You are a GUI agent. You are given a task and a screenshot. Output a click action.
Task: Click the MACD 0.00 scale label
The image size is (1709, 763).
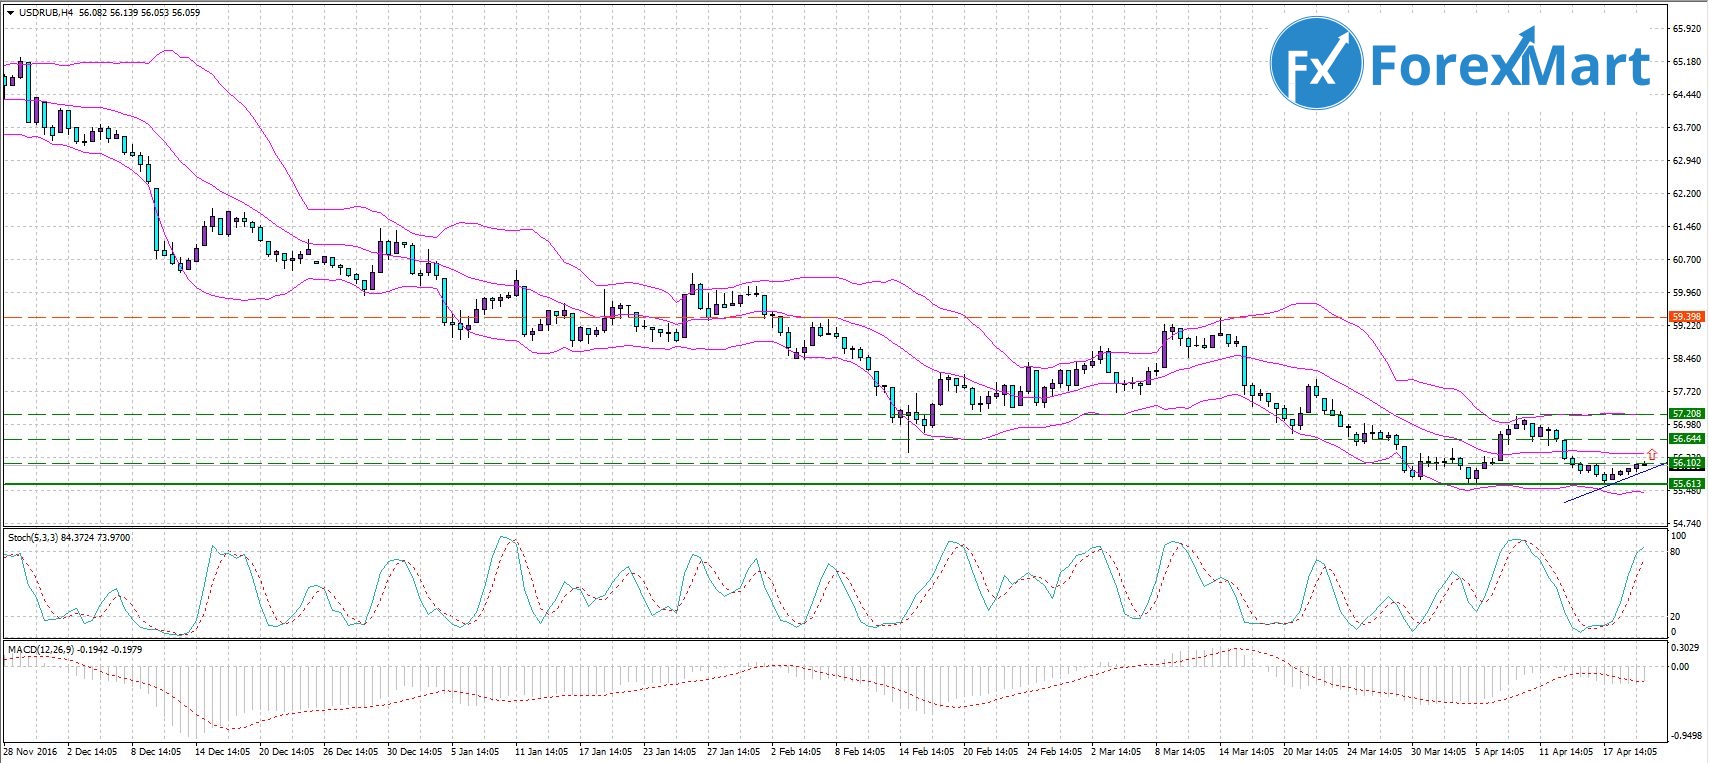click(1680, 667)
